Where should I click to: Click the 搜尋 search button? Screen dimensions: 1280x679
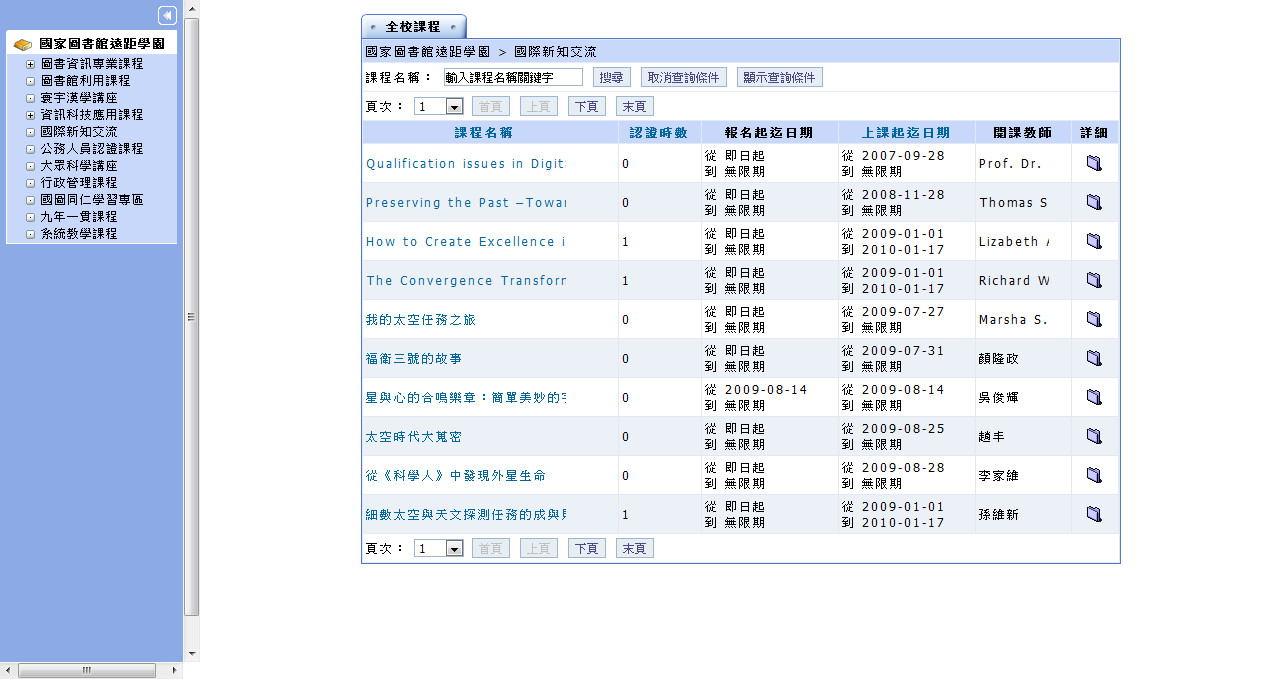click(x=611, y=77)
